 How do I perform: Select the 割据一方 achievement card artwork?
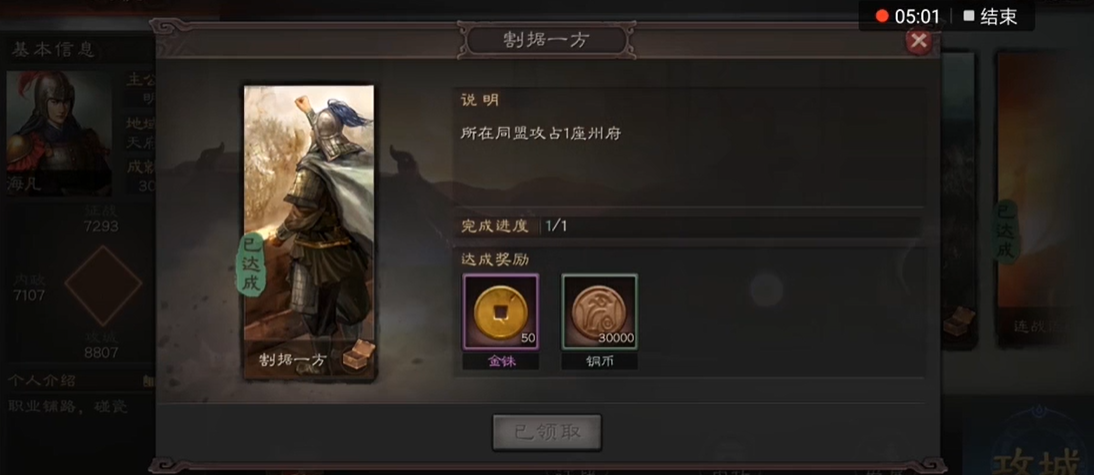(x=309, y=233)
